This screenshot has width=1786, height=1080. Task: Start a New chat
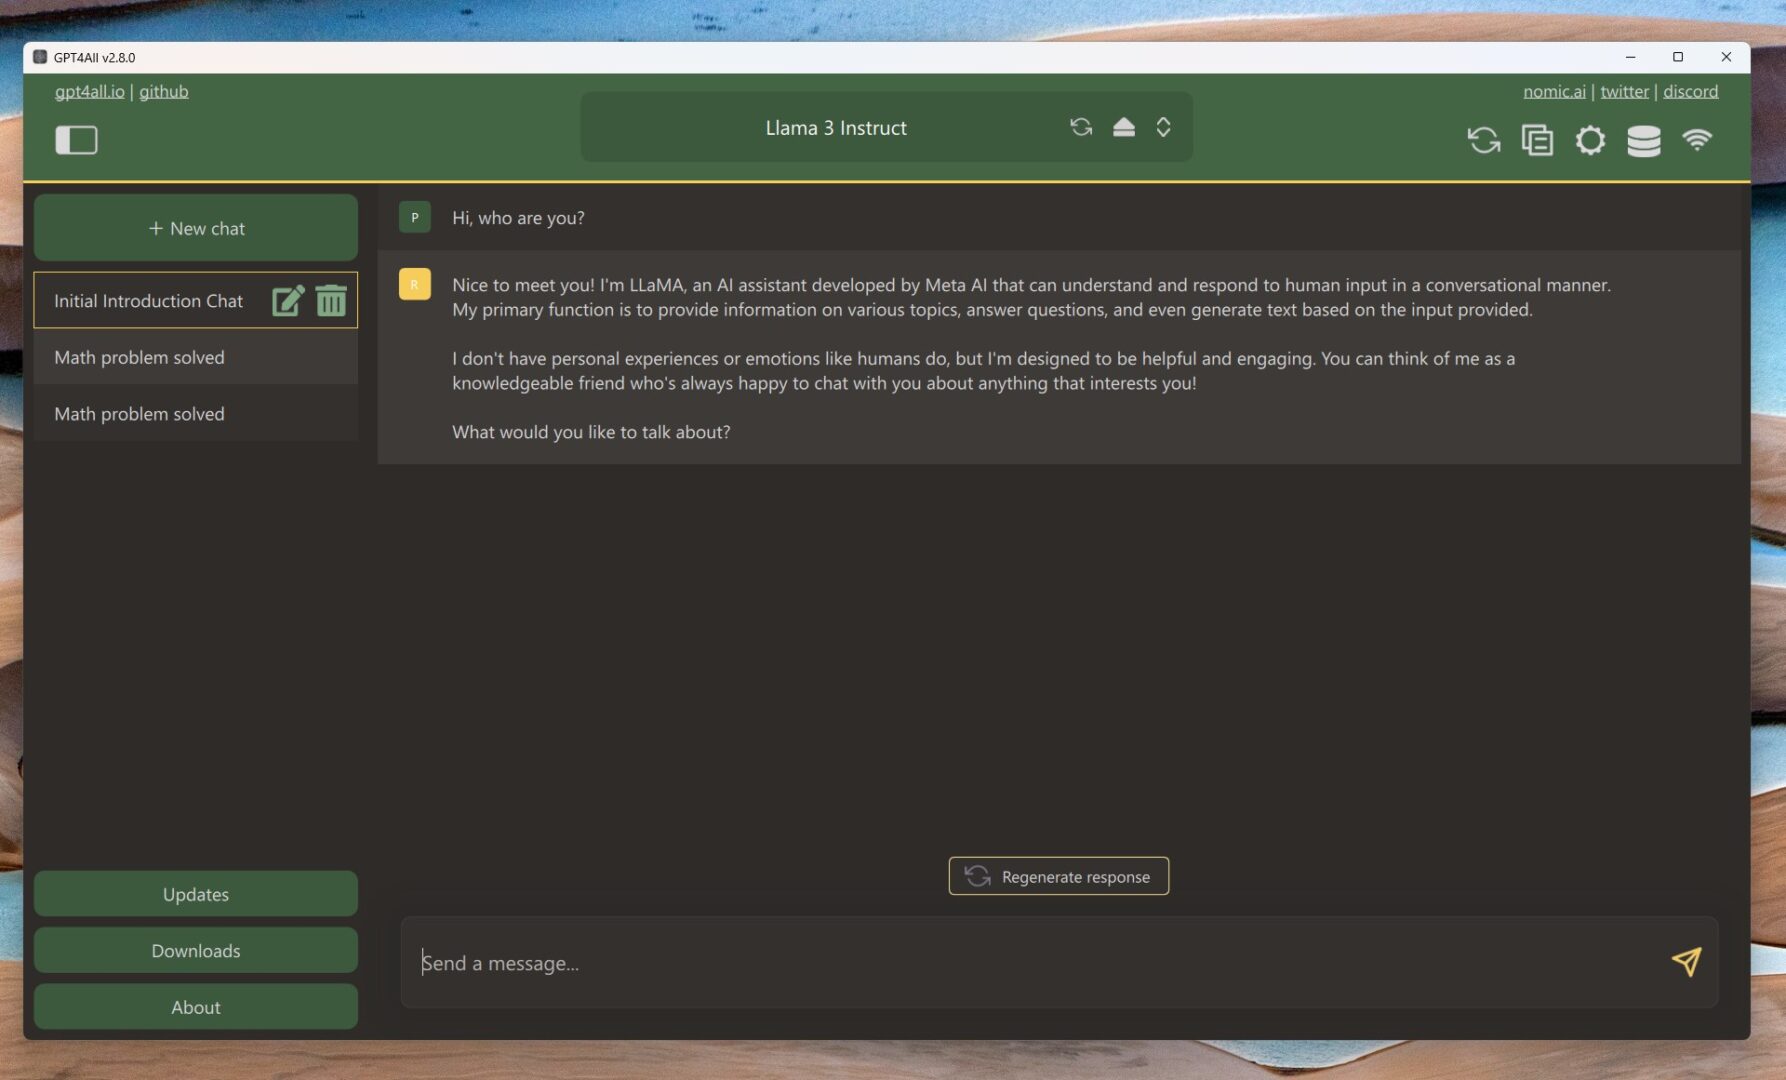(x=195, y=227)
